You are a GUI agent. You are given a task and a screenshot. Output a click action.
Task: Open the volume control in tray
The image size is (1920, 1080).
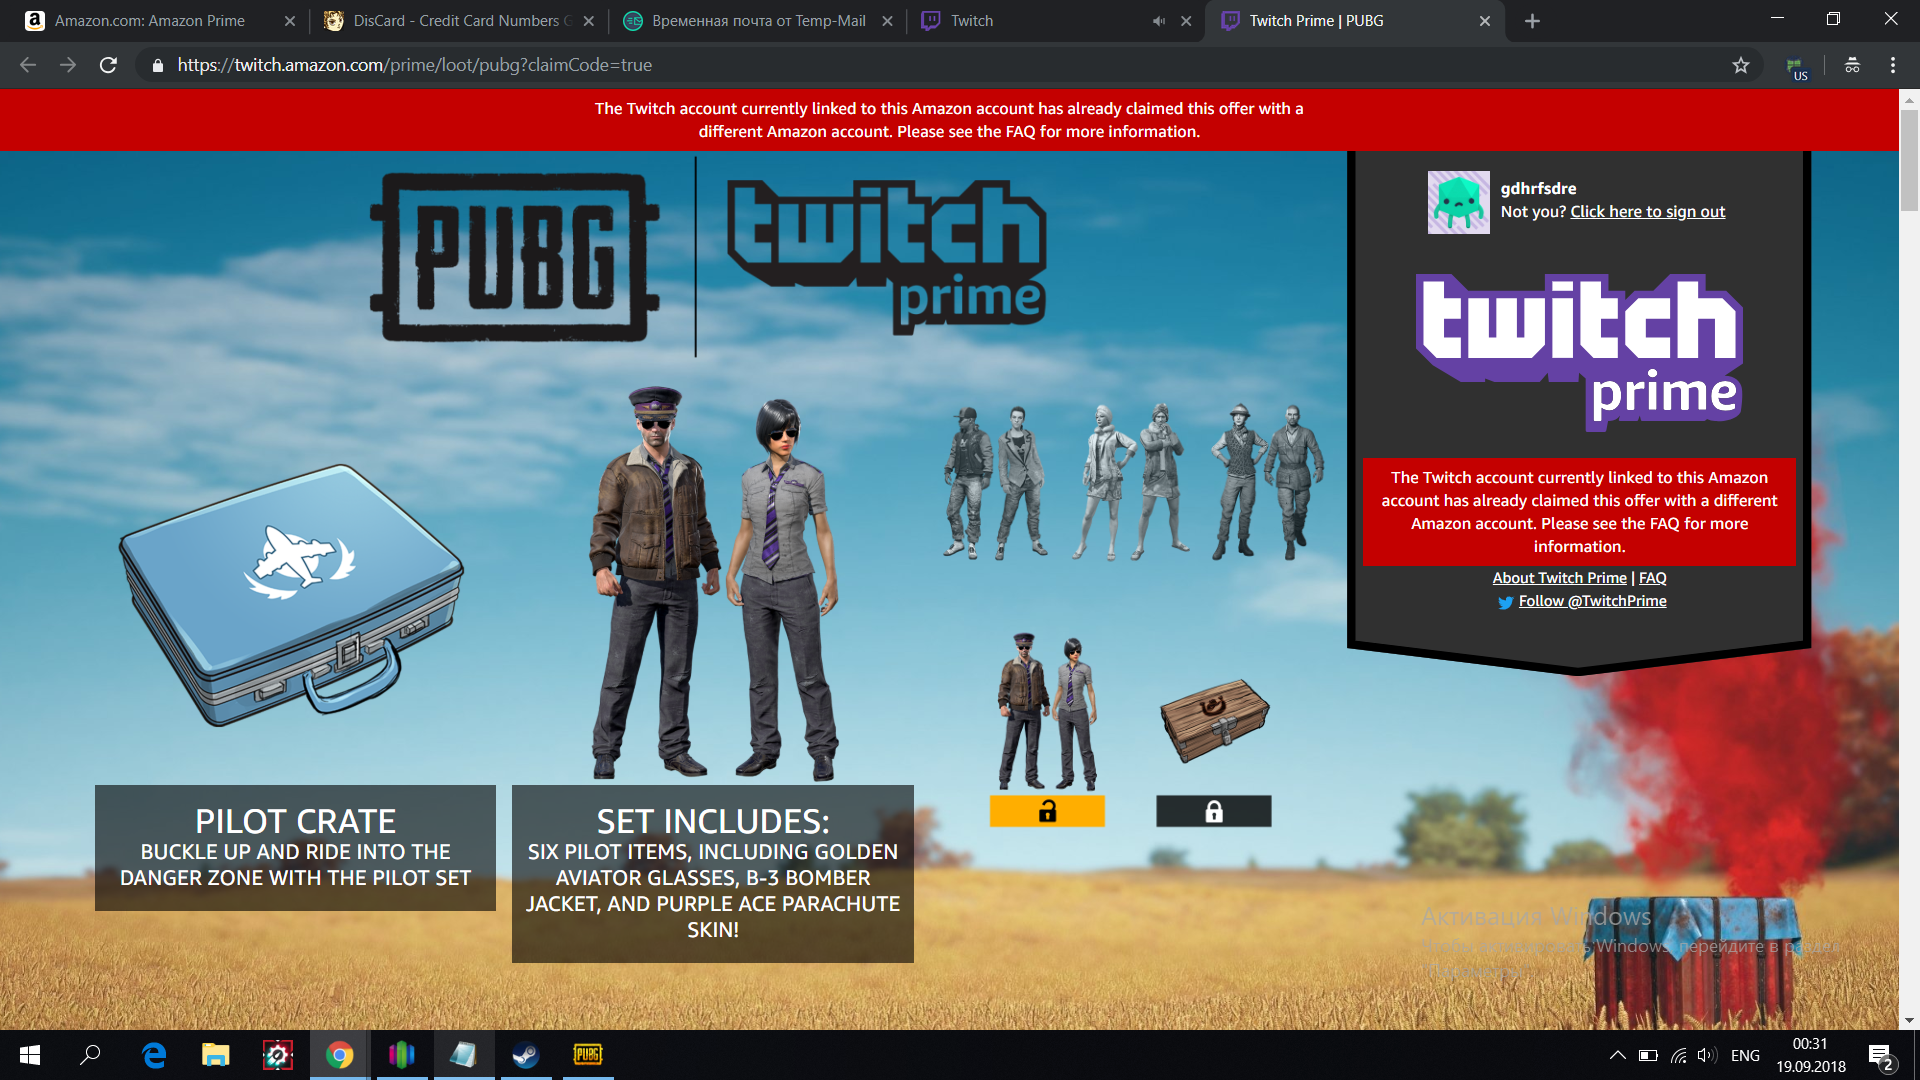pyautogui.click(x=1707, y=1055)
